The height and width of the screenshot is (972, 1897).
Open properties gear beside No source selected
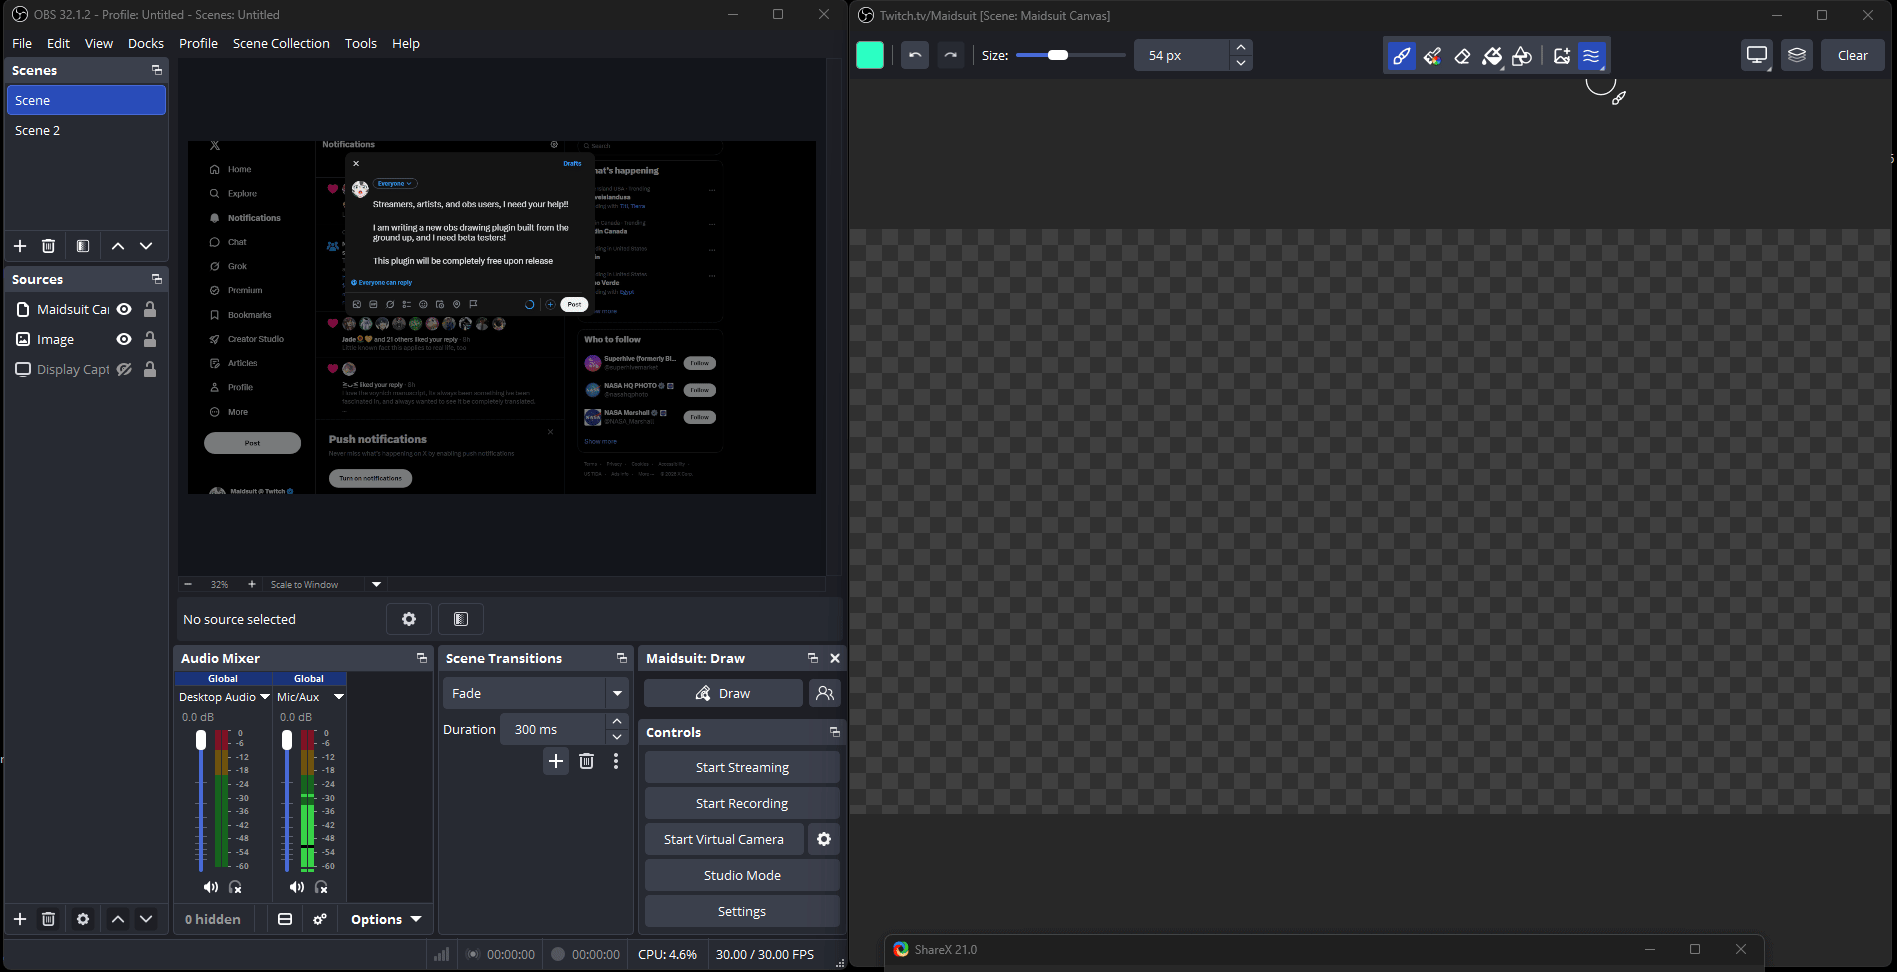pos(409,619)
